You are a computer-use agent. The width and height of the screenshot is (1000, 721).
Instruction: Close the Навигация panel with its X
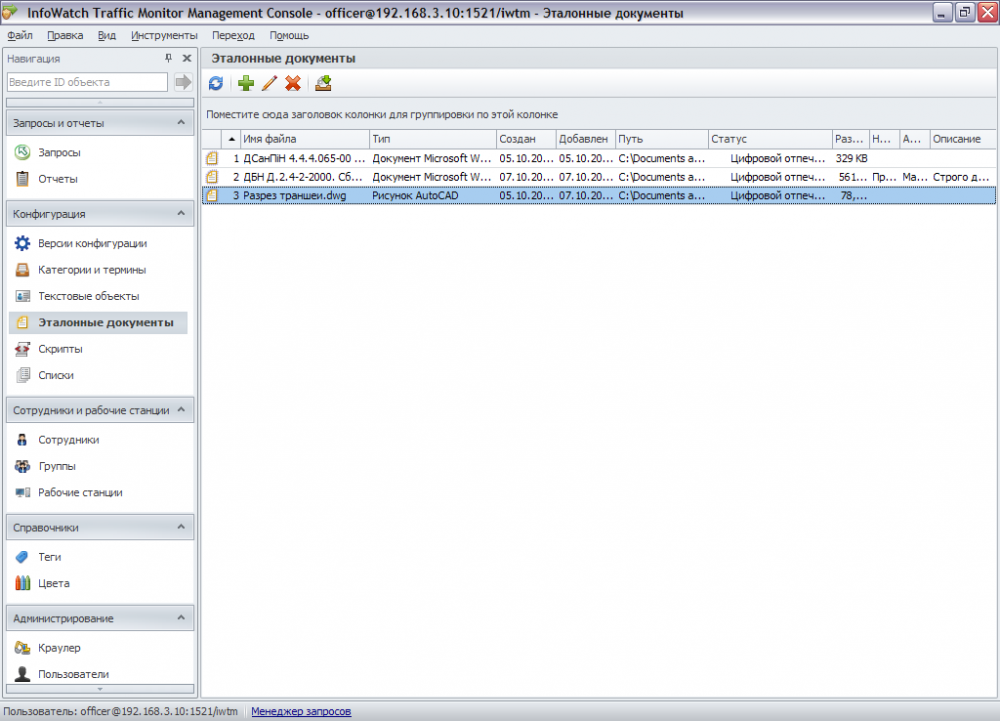click(187, 58)
